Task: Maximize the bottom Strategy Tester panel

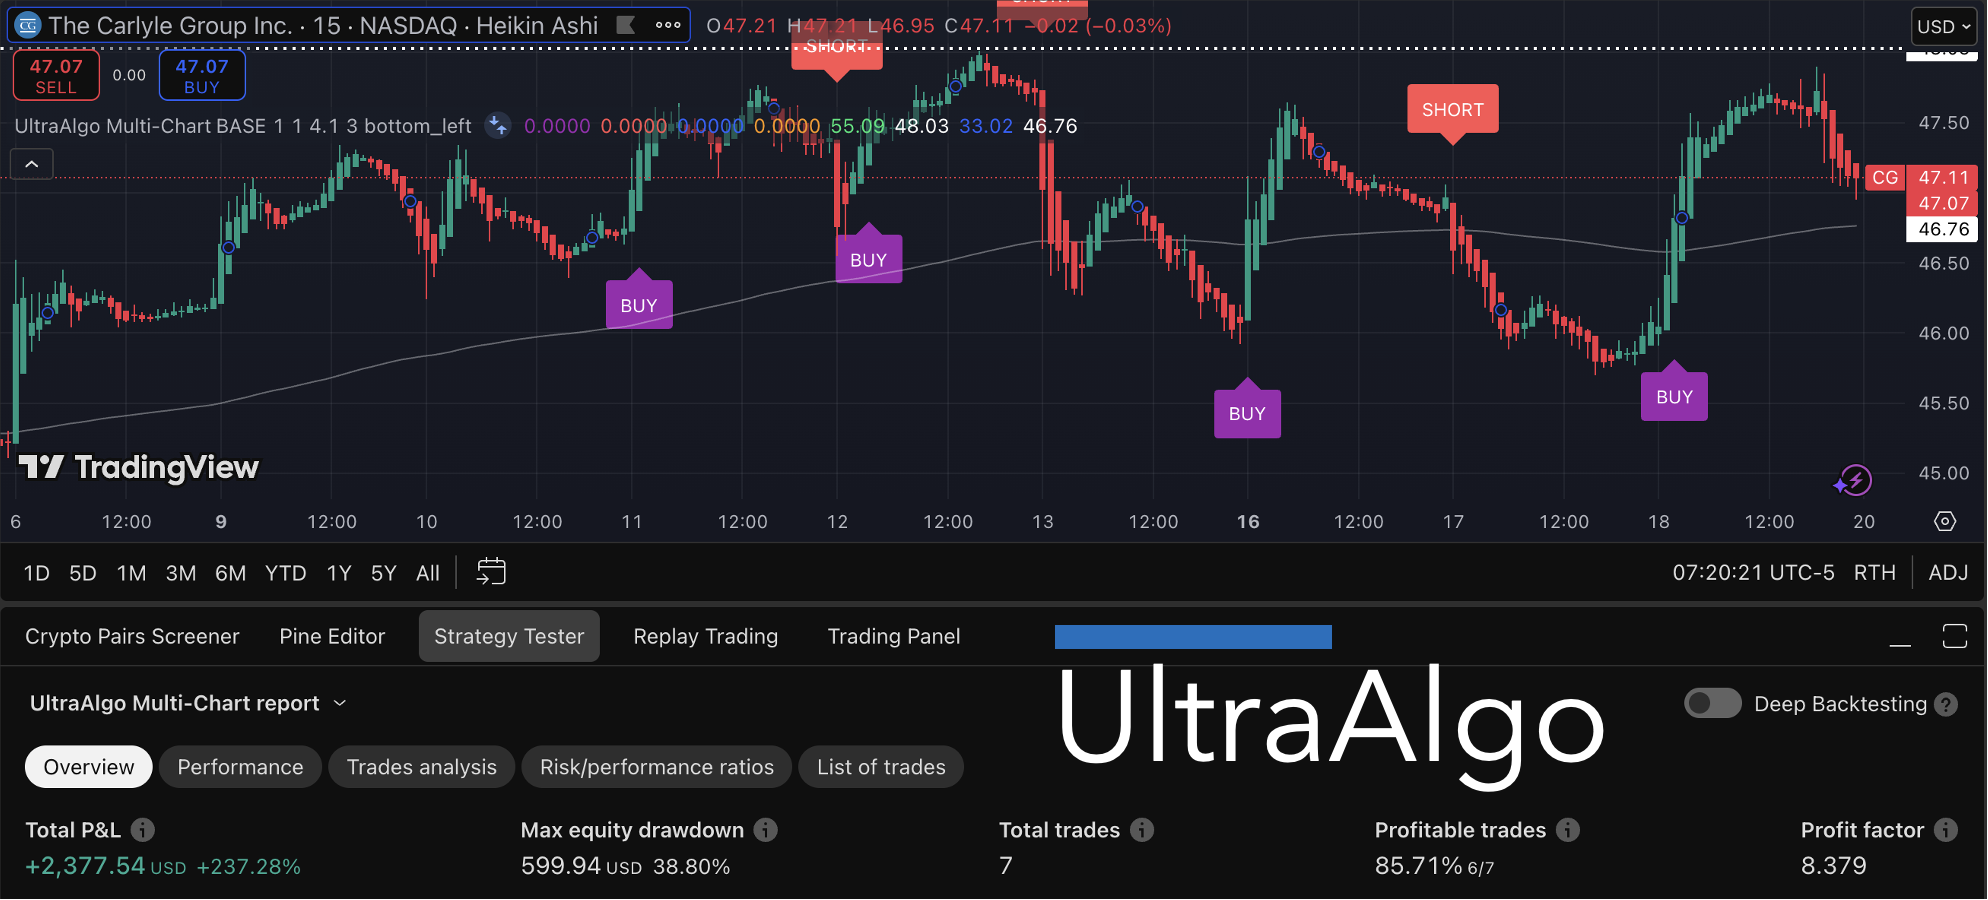Action: point(1955,636)
